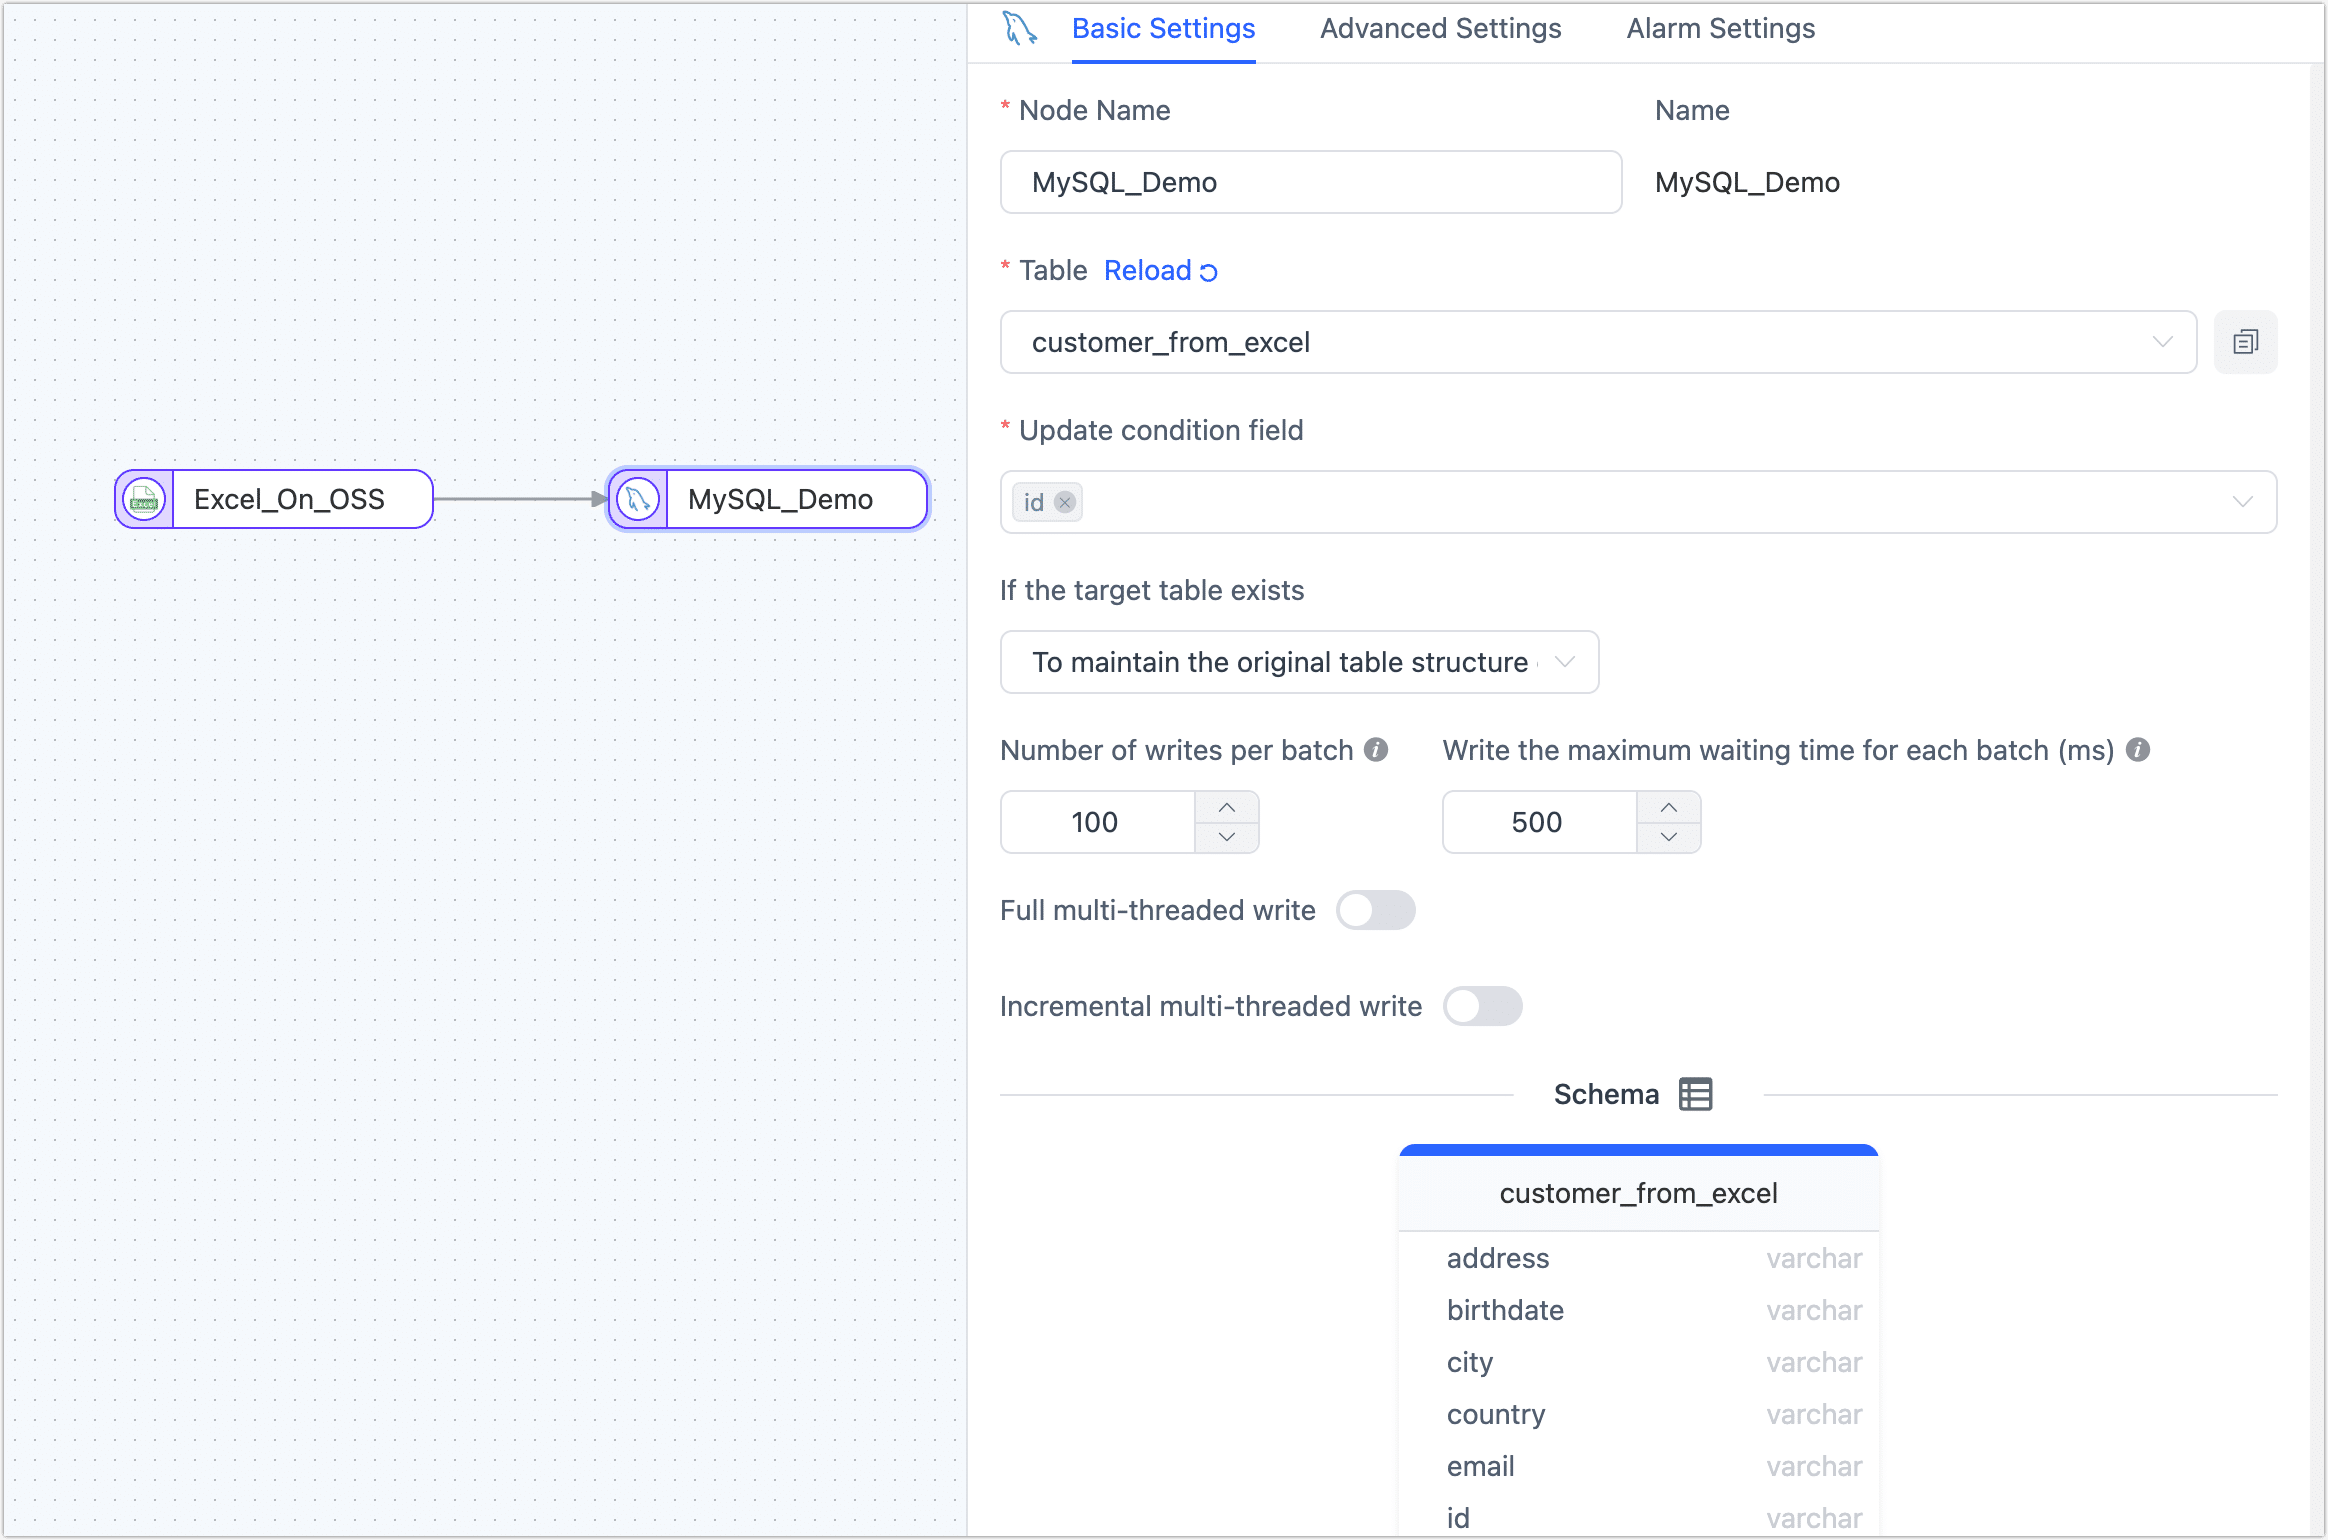Click the MySQL dolphin icon beside the settings tabs
This screenshot has width=2328, height=1540.
click(x=1019, y=29)
